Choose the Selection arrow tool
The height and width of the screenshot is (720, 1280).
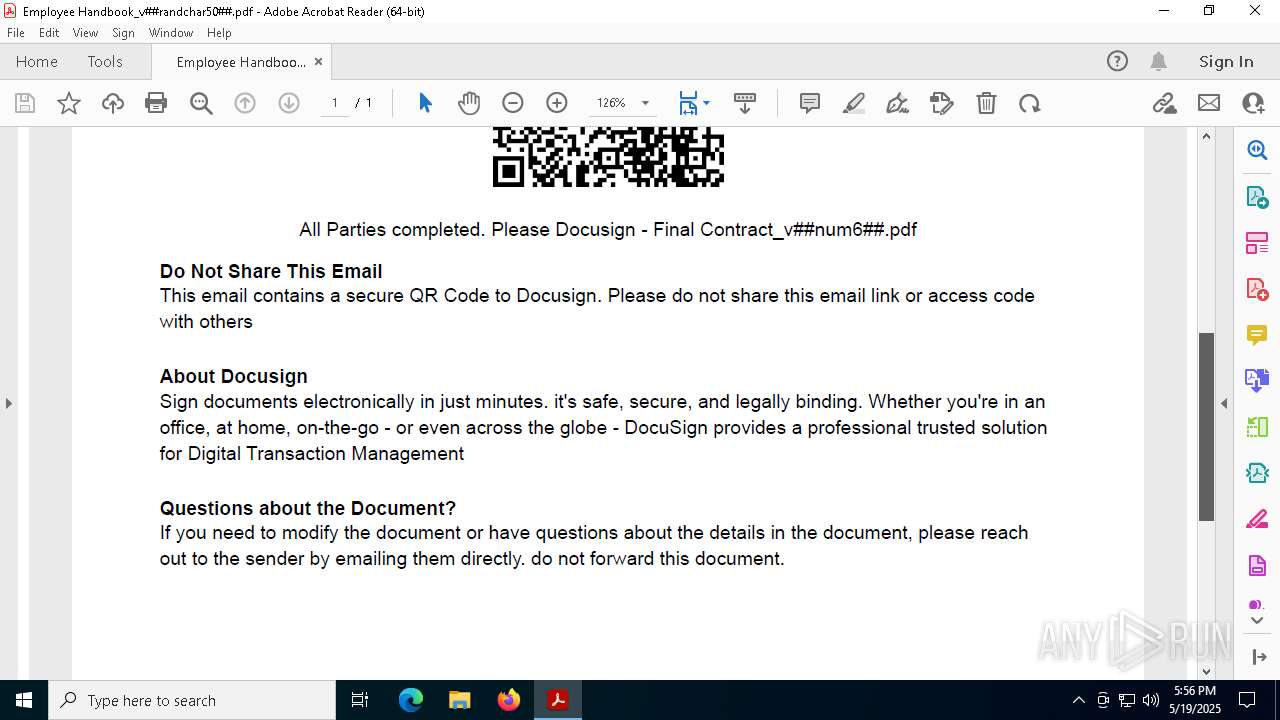(425, 103)
